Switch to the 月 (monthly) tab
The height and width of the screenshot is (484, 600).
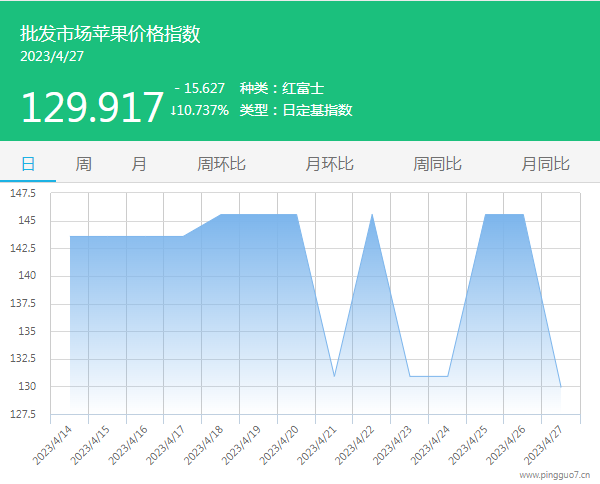(139, 164)
